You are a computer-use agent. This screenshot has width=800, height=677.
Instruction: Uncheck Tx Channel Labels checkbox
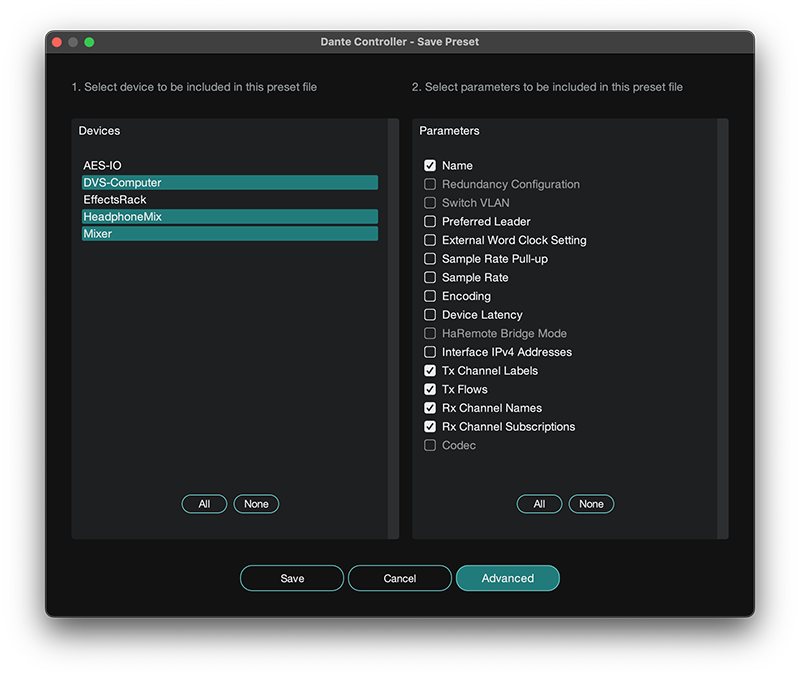point(430,370)
